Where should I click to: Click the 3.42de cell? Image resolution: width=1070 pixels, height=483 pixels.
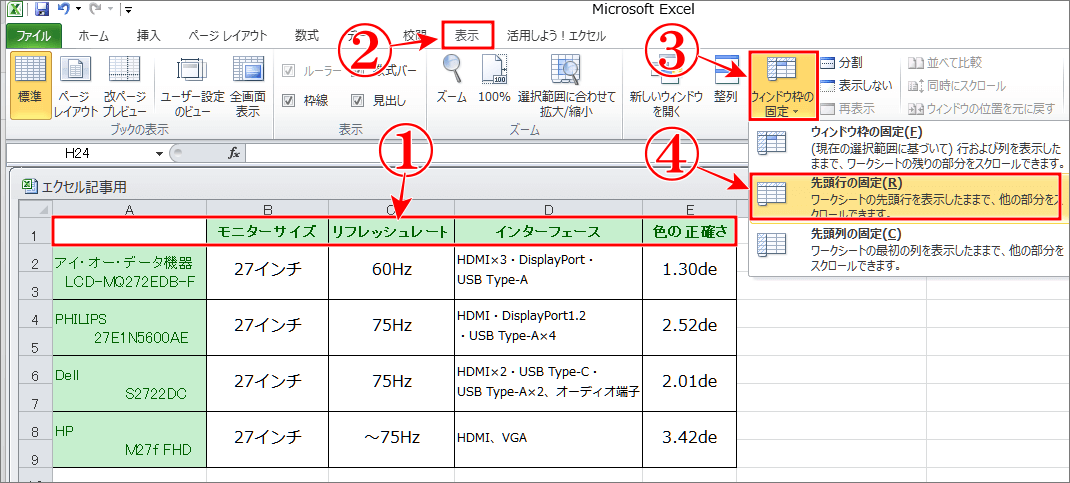point(689,437)
